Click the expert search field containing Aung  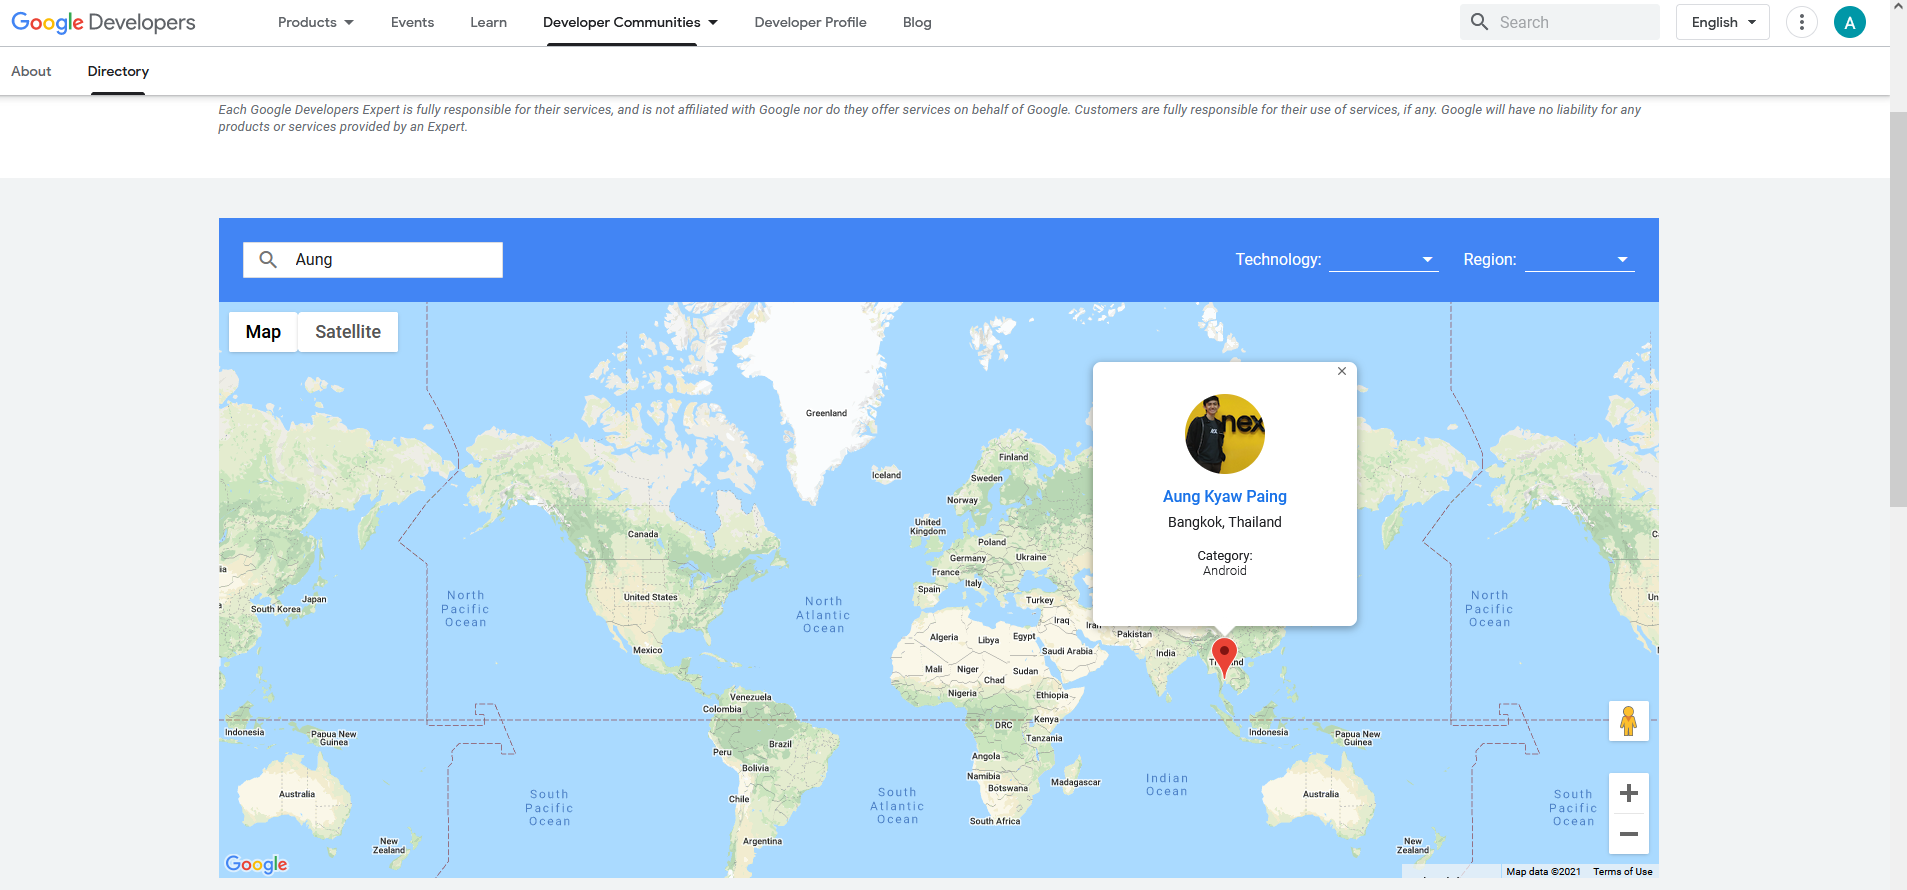(373, 260)
